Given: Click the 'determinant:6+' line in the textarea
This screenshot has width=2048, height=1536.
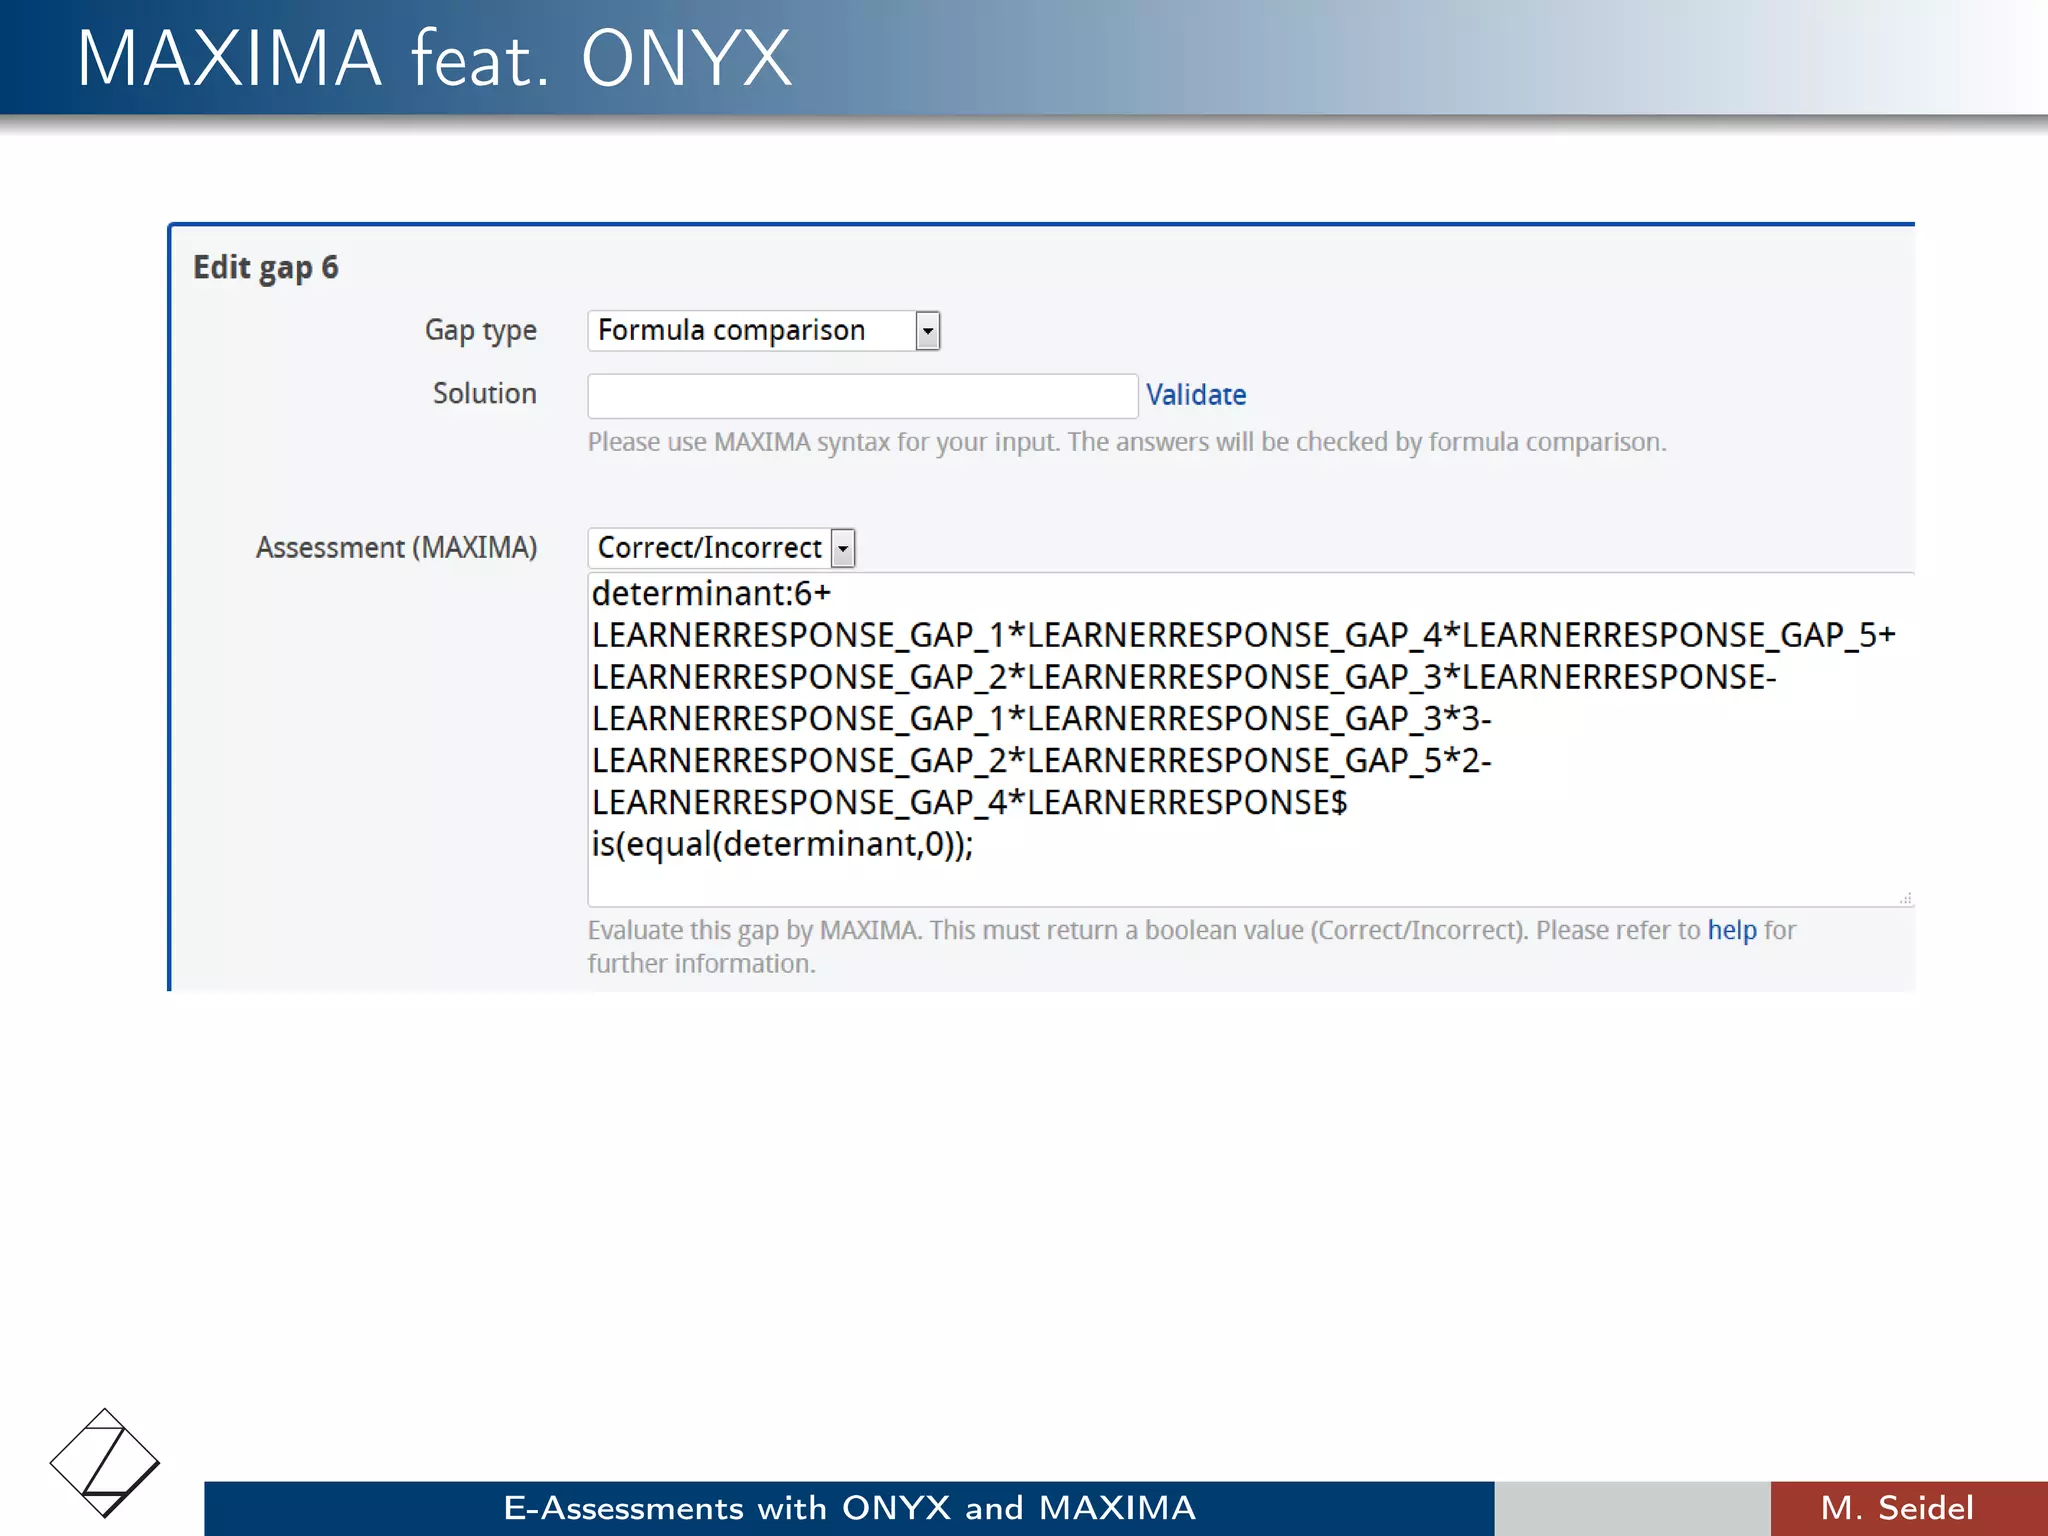Looking at the screenshot, I should tap(711, 594).
